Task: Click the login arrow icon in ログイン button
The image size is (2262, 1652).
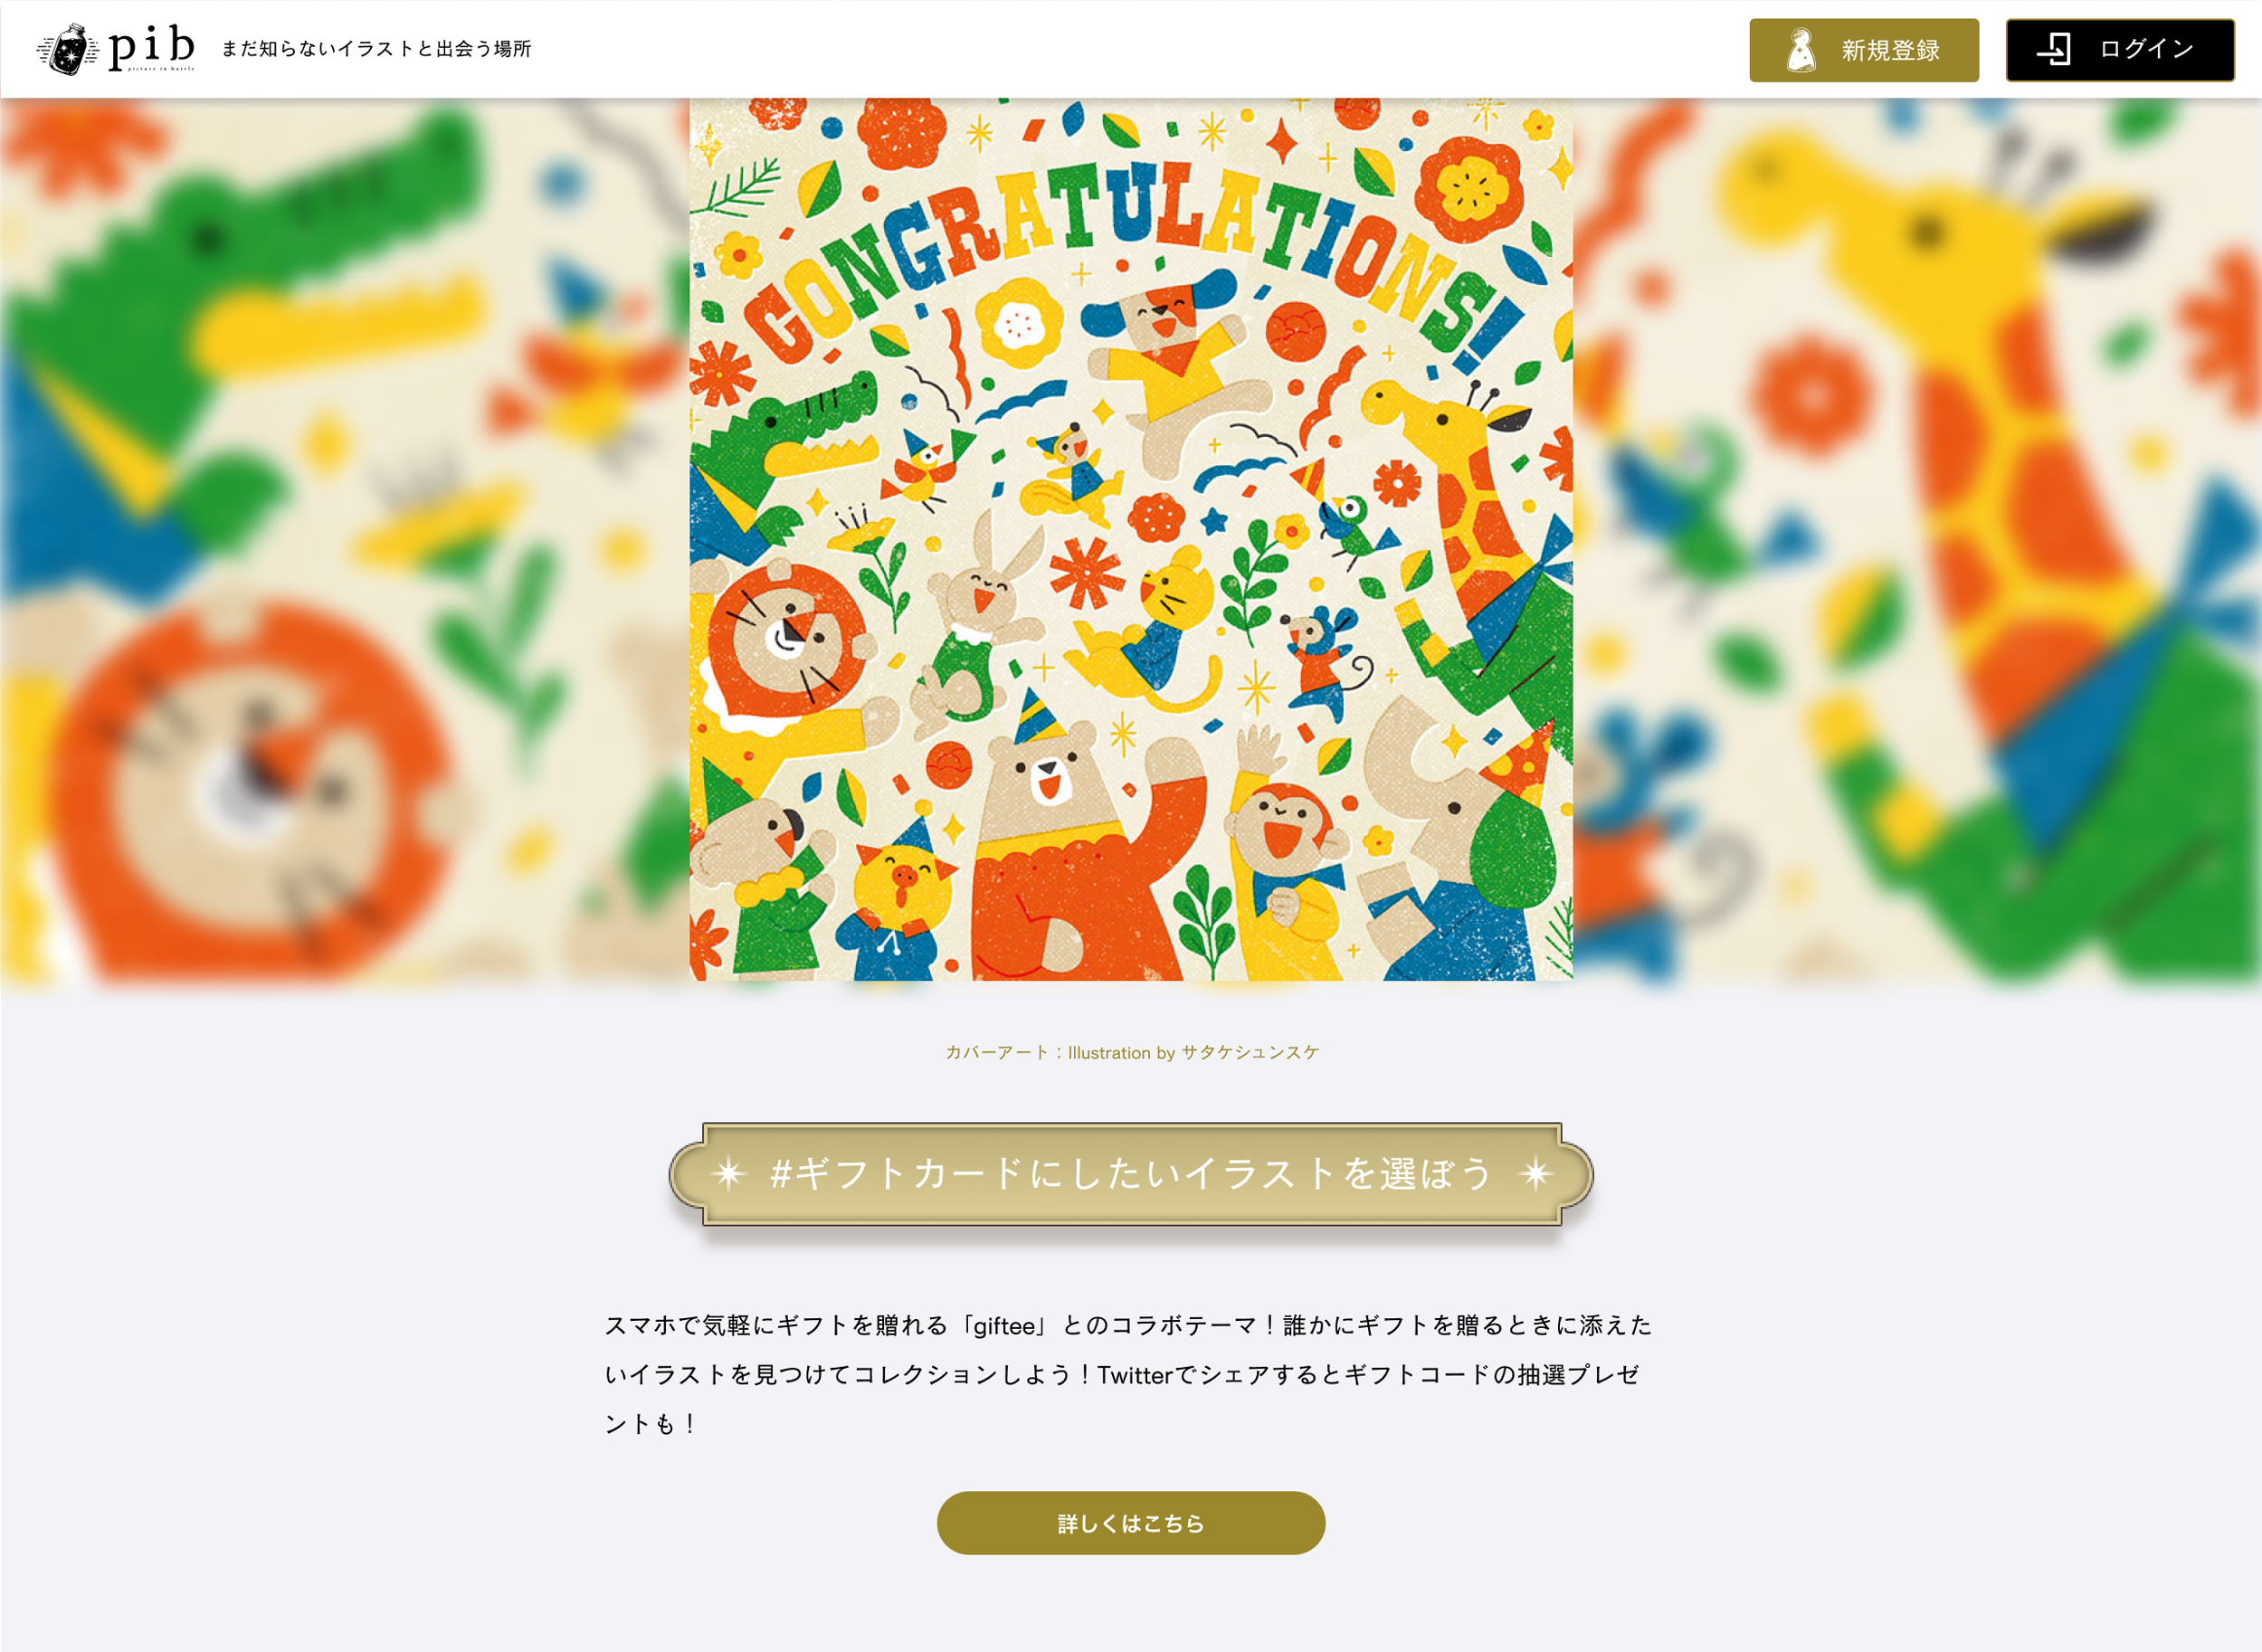Action: point(2054,49)
